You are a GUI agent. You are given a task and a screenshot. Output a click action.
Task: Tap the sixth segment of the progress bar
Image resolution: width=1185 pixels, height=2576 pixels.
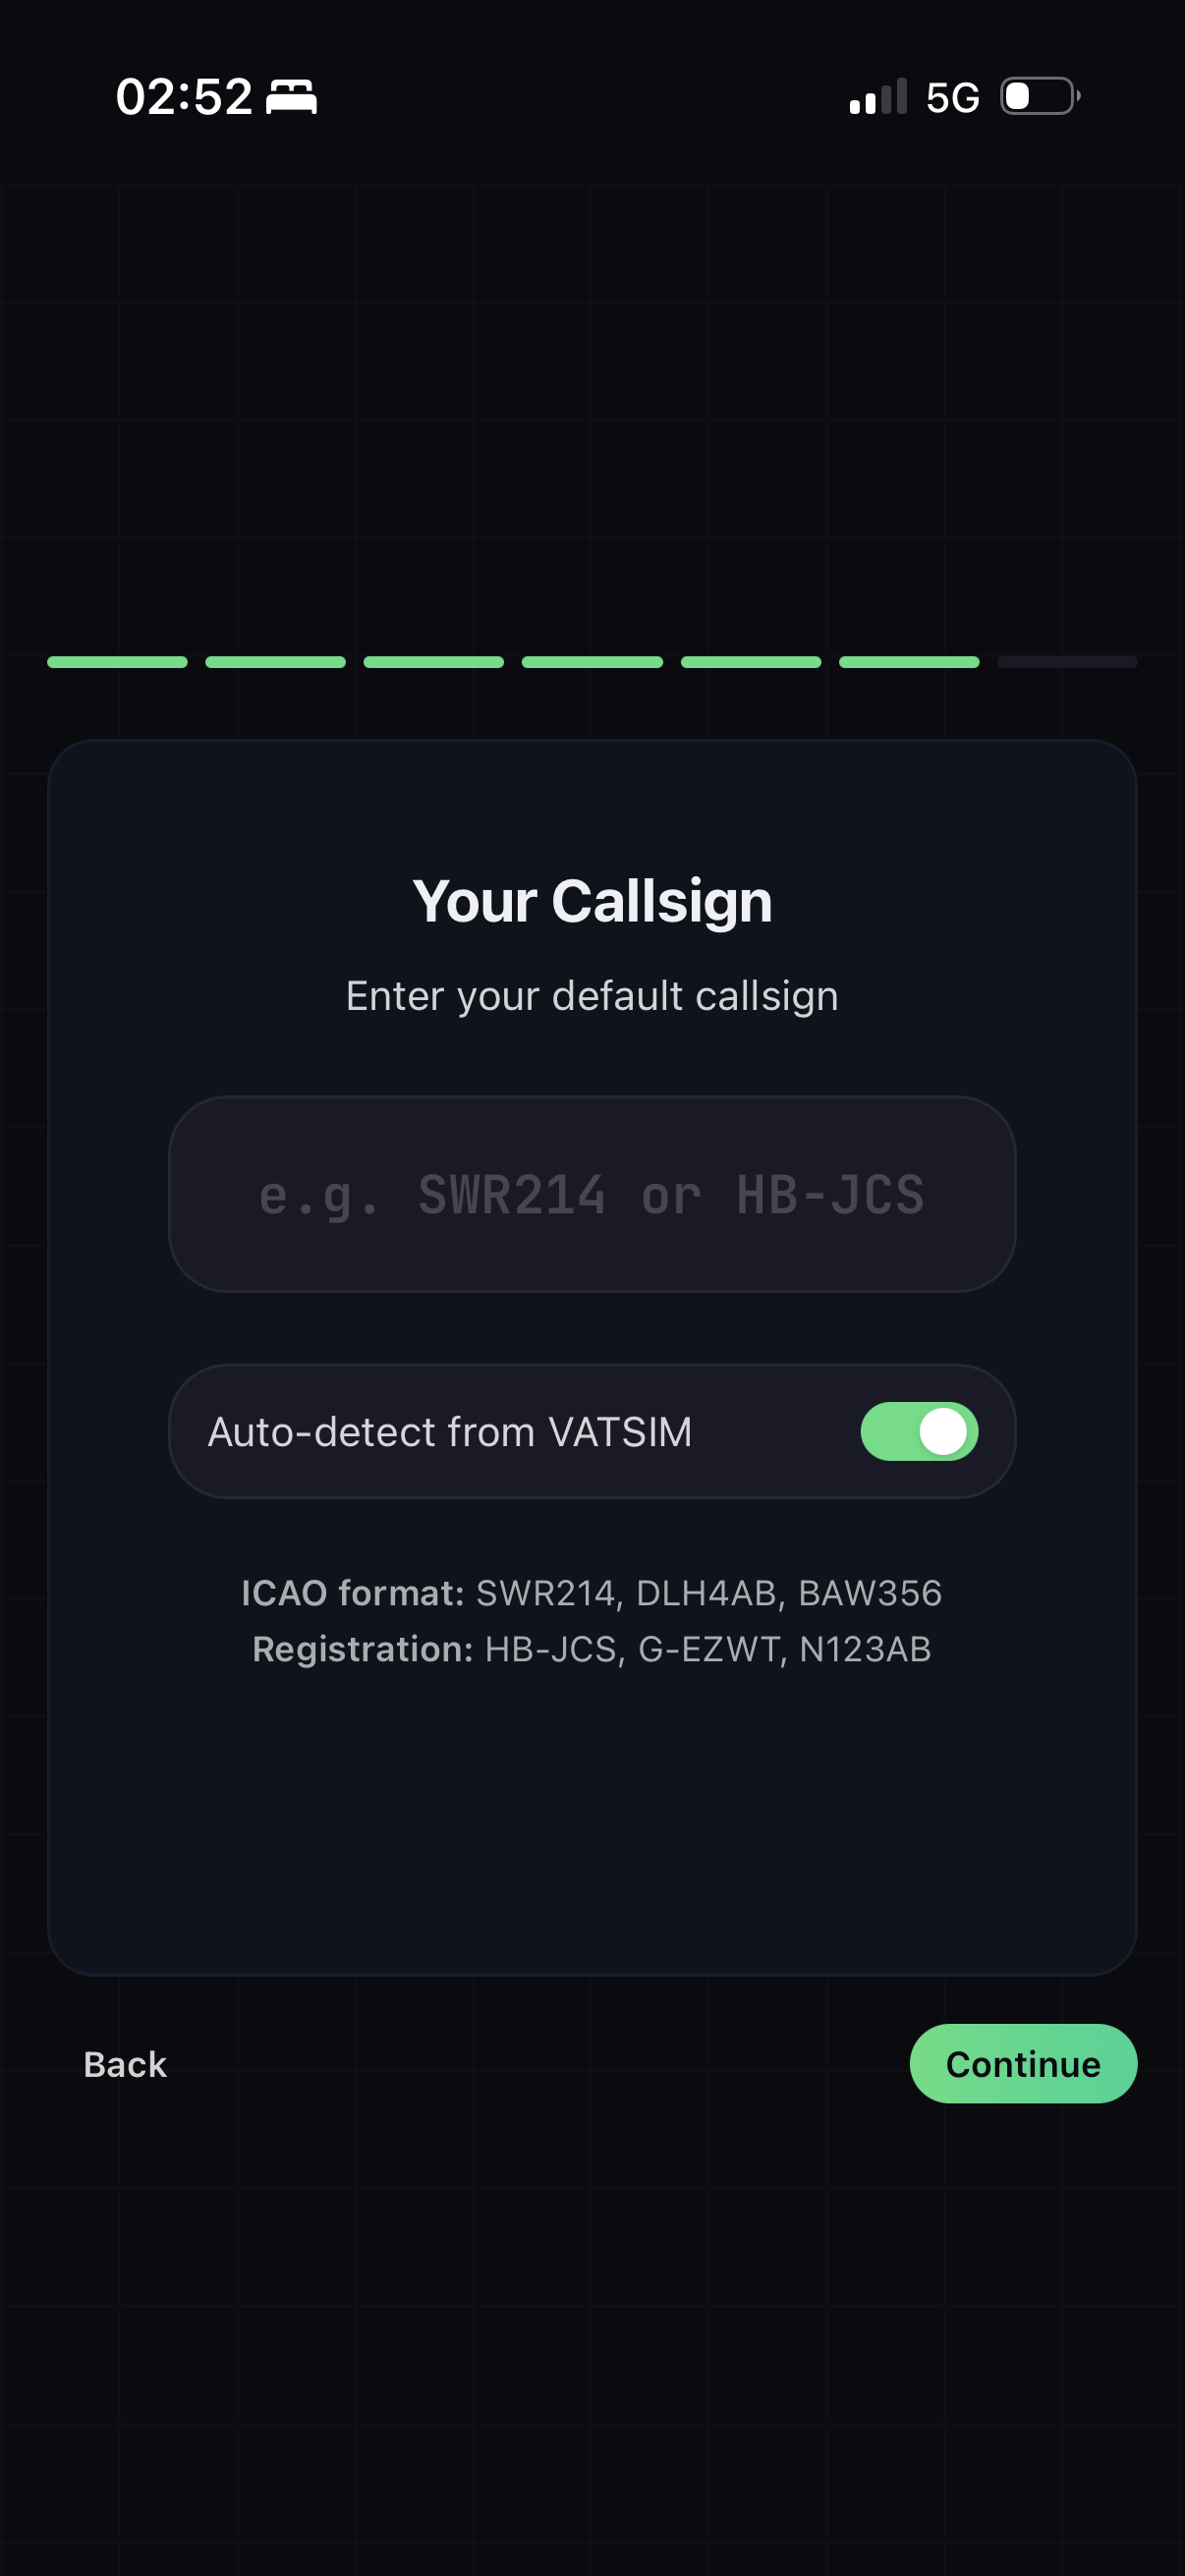(908, 661)
